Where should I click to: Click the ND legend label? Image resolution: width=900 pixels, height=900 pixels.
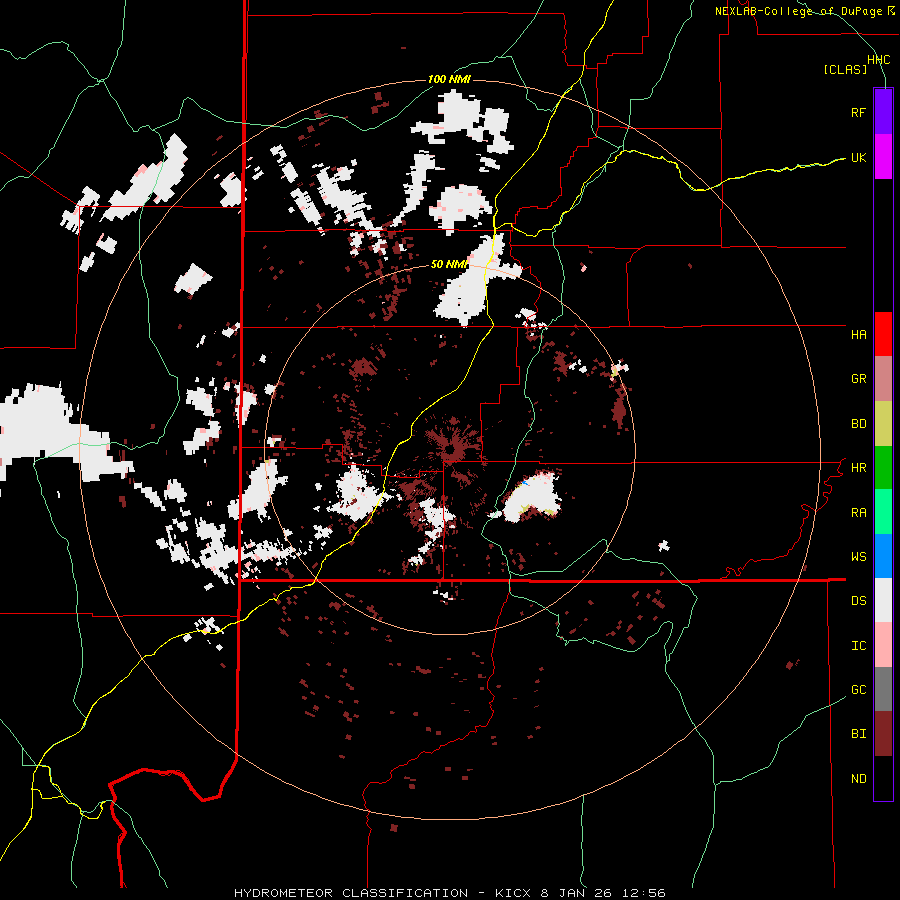pos(859,779)
